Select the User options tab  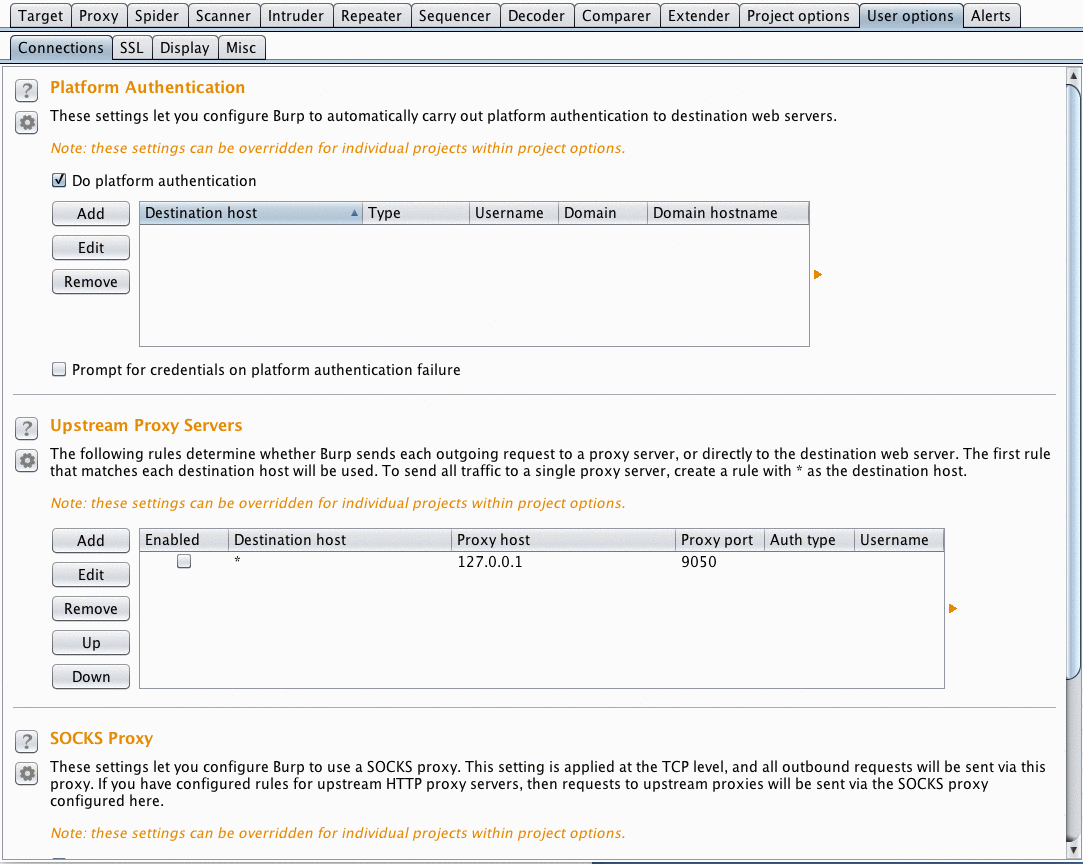910,16
